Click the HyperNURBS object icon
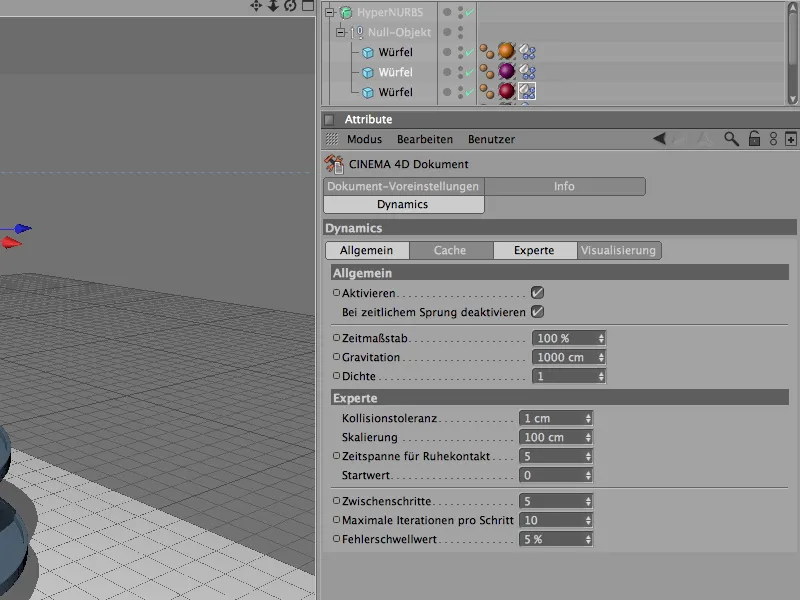The height and width of the screenshot is (600, 800). pos(346,12)
